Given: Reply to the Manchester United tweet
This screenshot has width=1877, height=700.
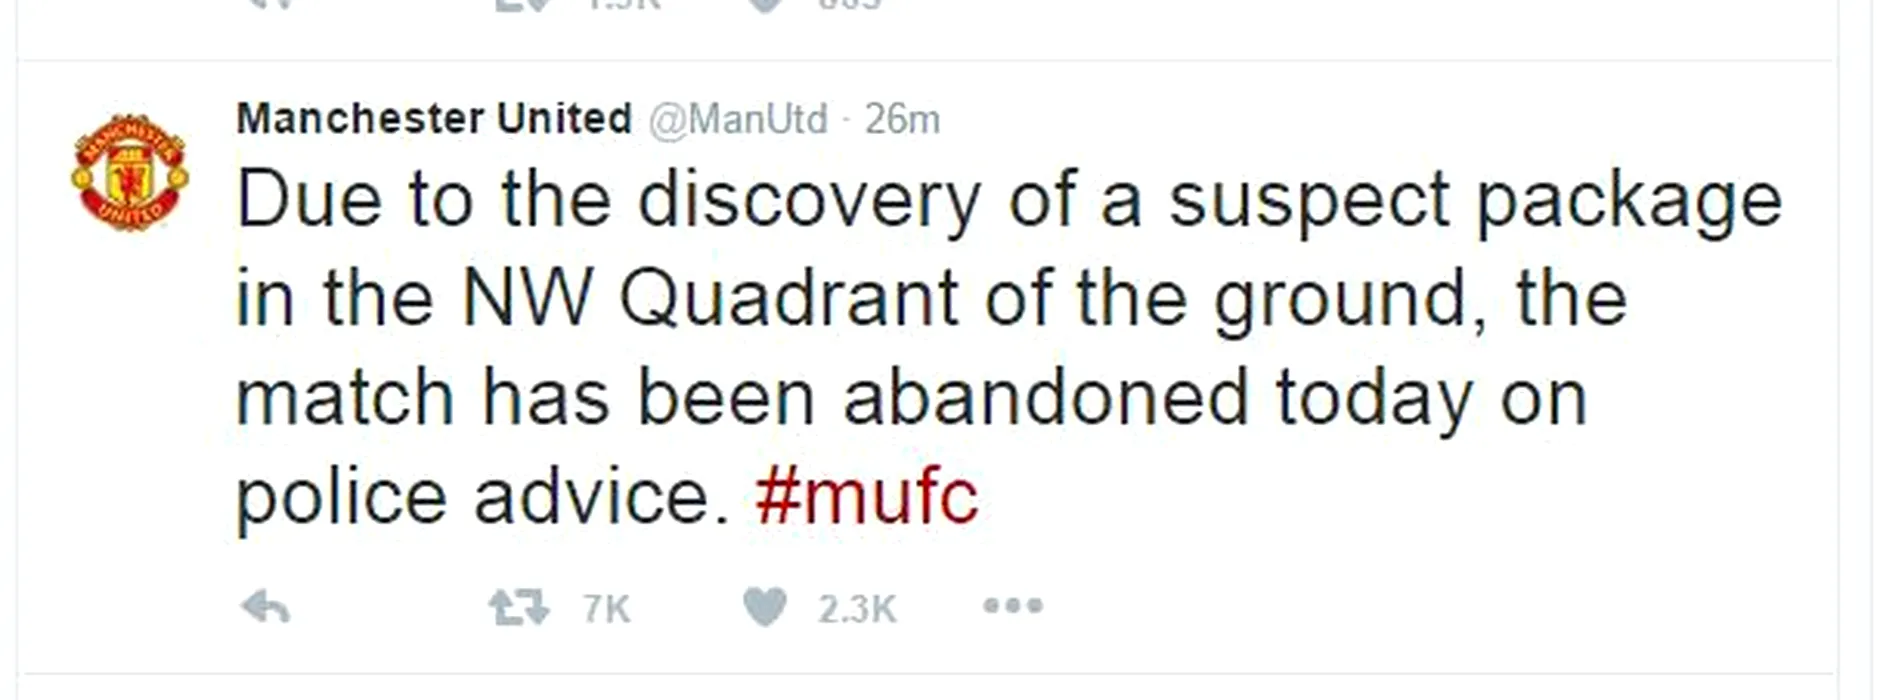Looking at the screenshot, I should pos(266,607).
